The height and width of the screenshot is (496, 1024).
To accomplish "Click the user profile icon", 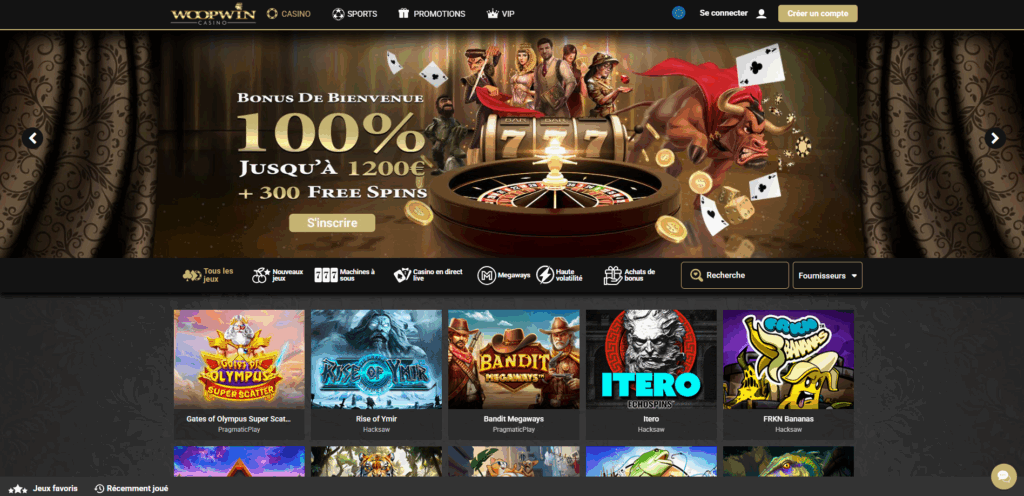I will point(761,14).
